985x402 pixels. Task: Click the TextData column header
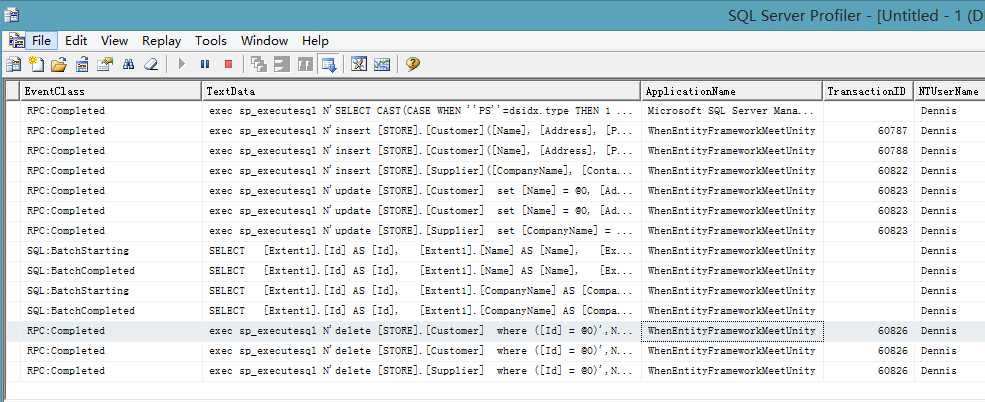(422, 91)
